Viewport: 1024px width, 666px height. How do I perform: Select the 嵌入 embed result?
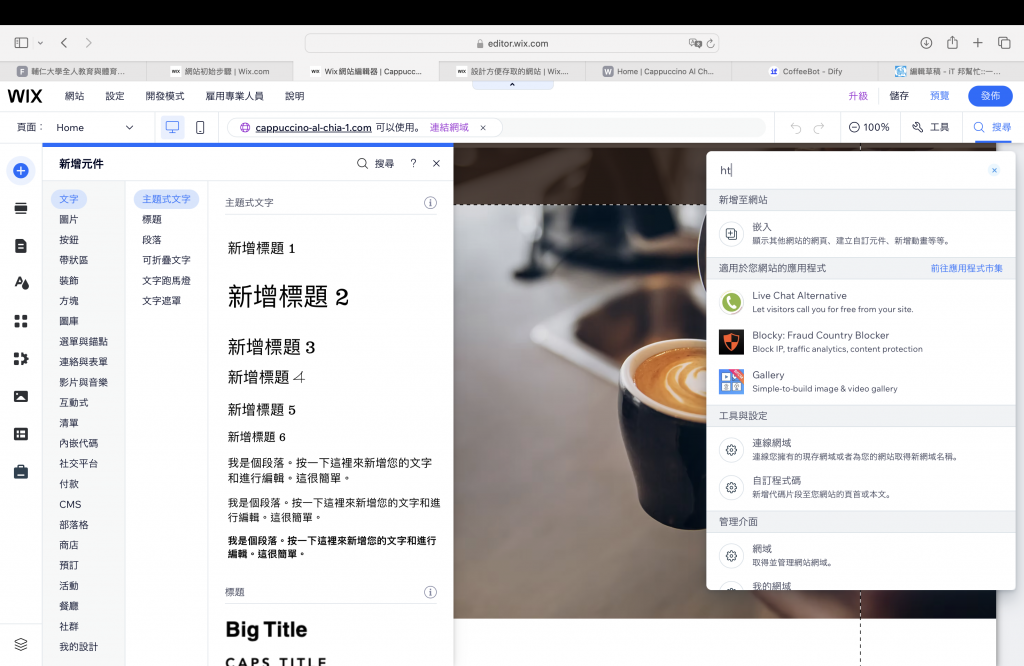[861, 233]
